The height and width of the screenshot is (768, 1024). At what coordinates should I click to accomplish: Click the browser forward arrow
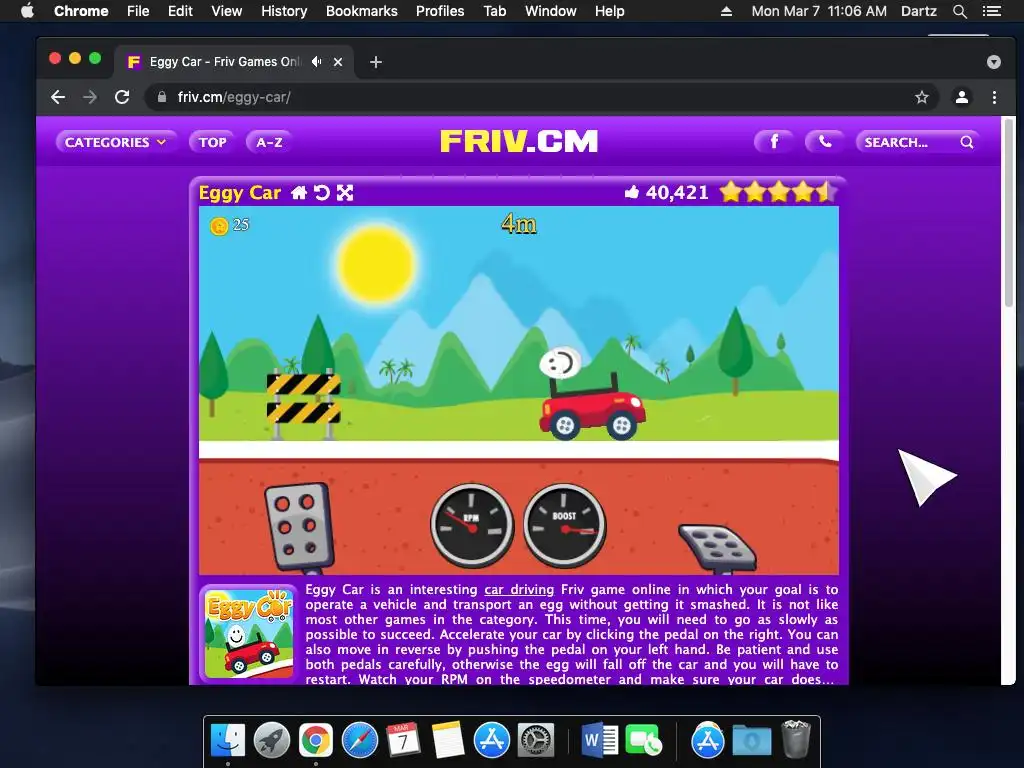click(90, 97)
